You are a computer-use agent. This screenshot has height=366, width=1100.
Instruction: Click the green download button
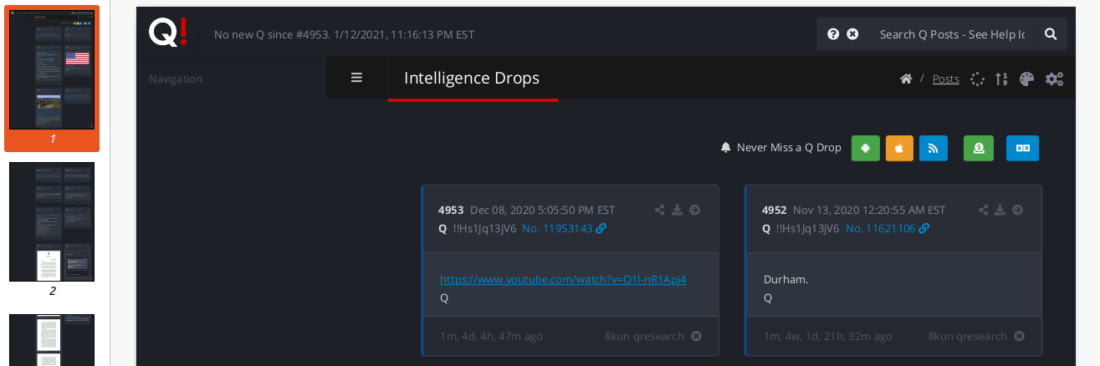pyautogui.click(x=979, y=148)
